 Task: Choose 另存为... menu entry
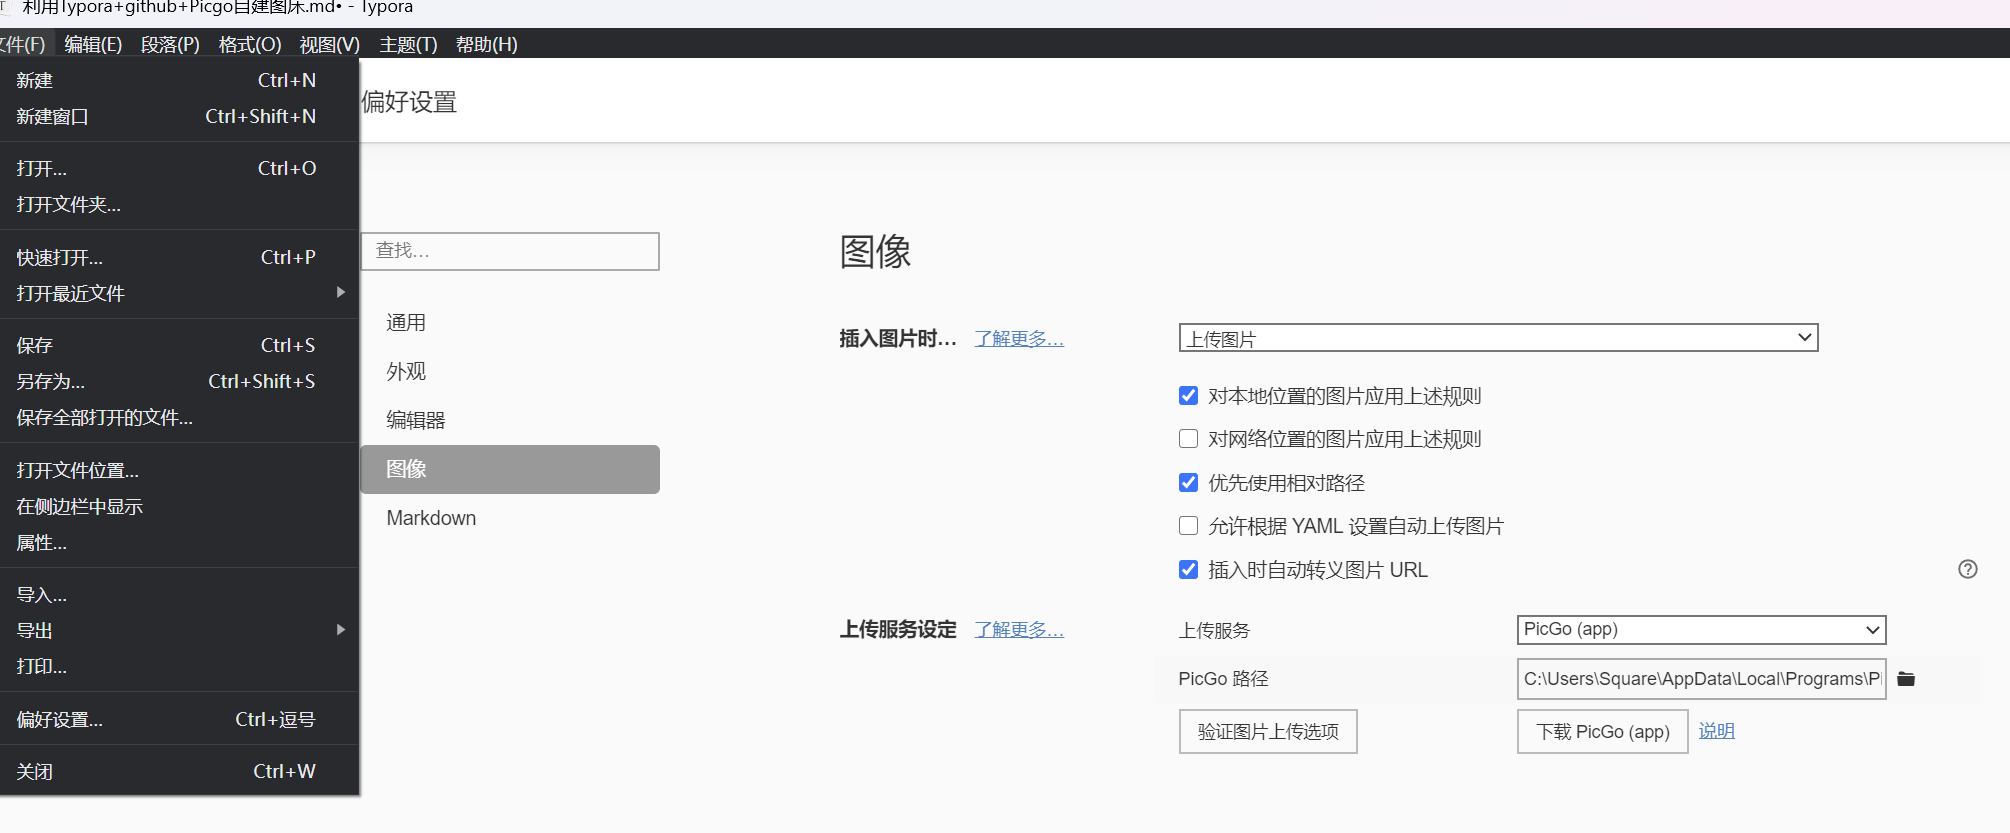179,381
